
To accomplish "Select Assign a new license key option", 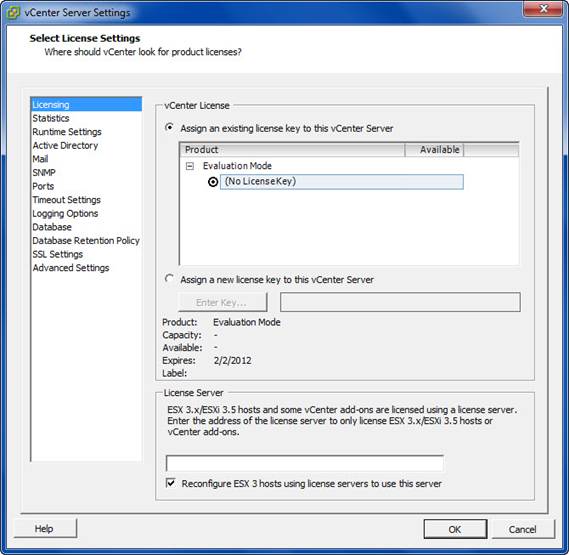I will 169,279.
